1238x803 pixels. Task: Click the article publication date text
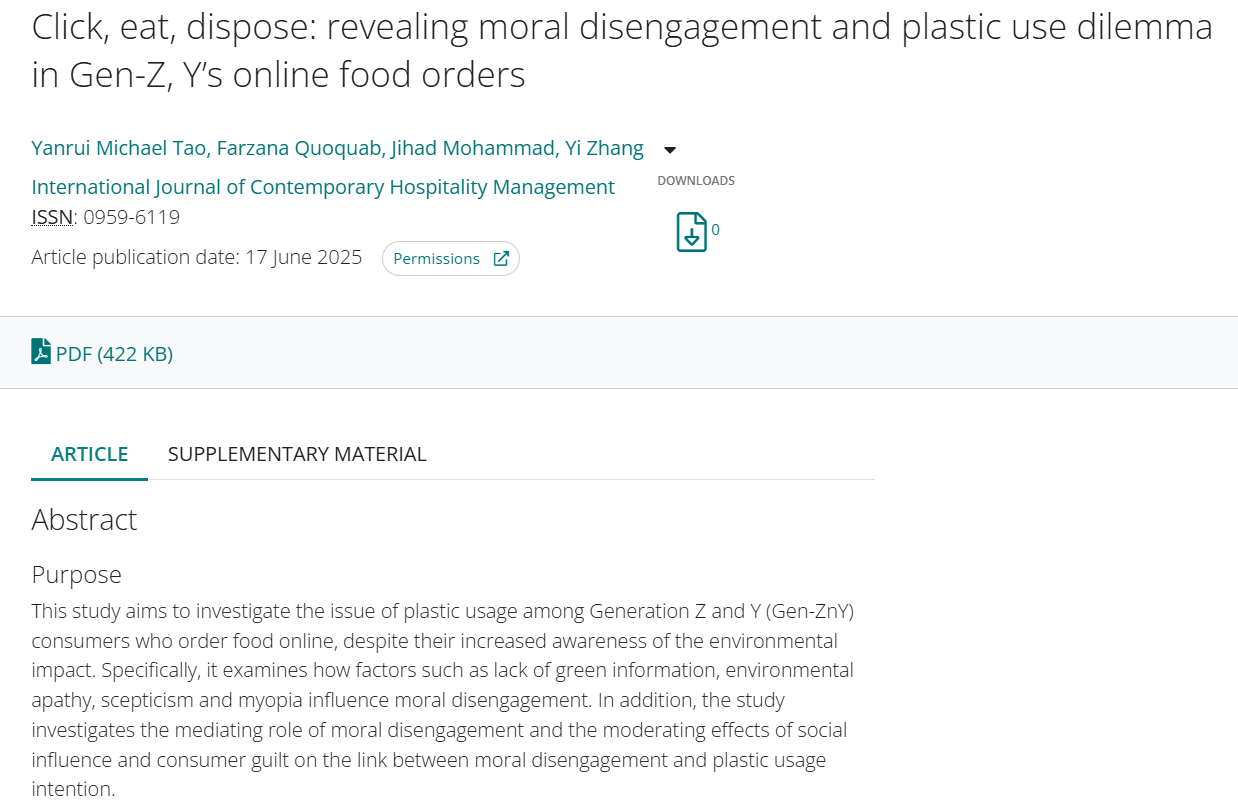pos(197,257)
